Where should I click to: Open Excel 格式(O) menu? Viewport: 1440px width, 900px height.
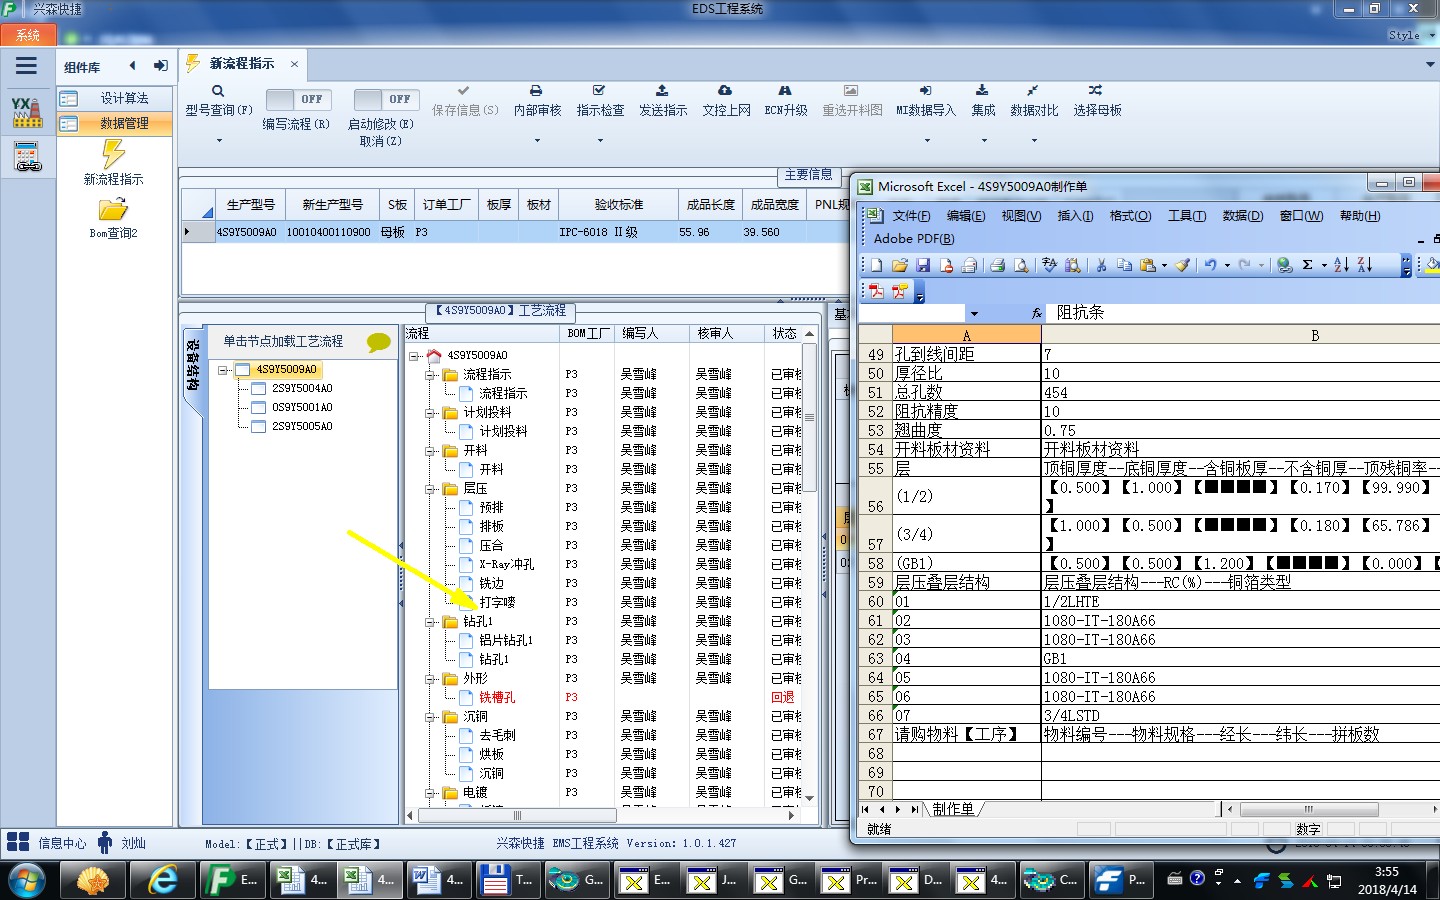click(x=1130, y=216)
